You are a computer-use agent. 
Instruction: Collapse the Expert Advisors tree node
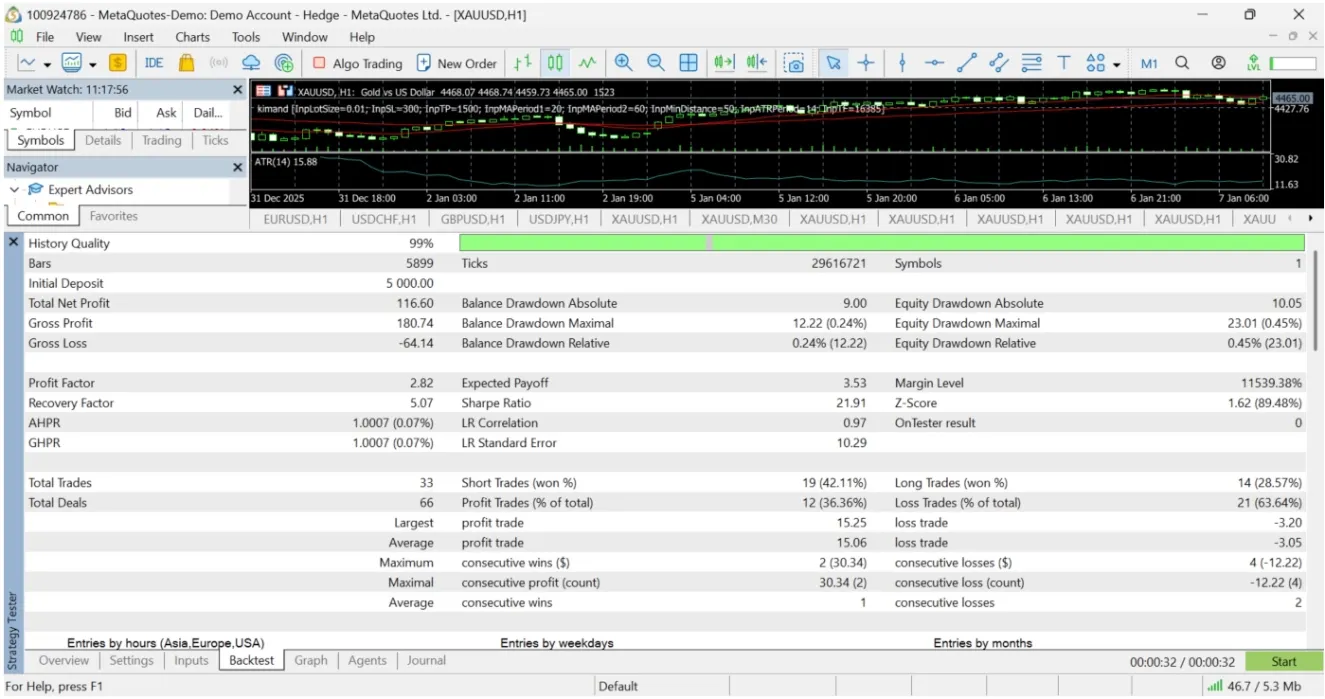click(x=14, y=190)
